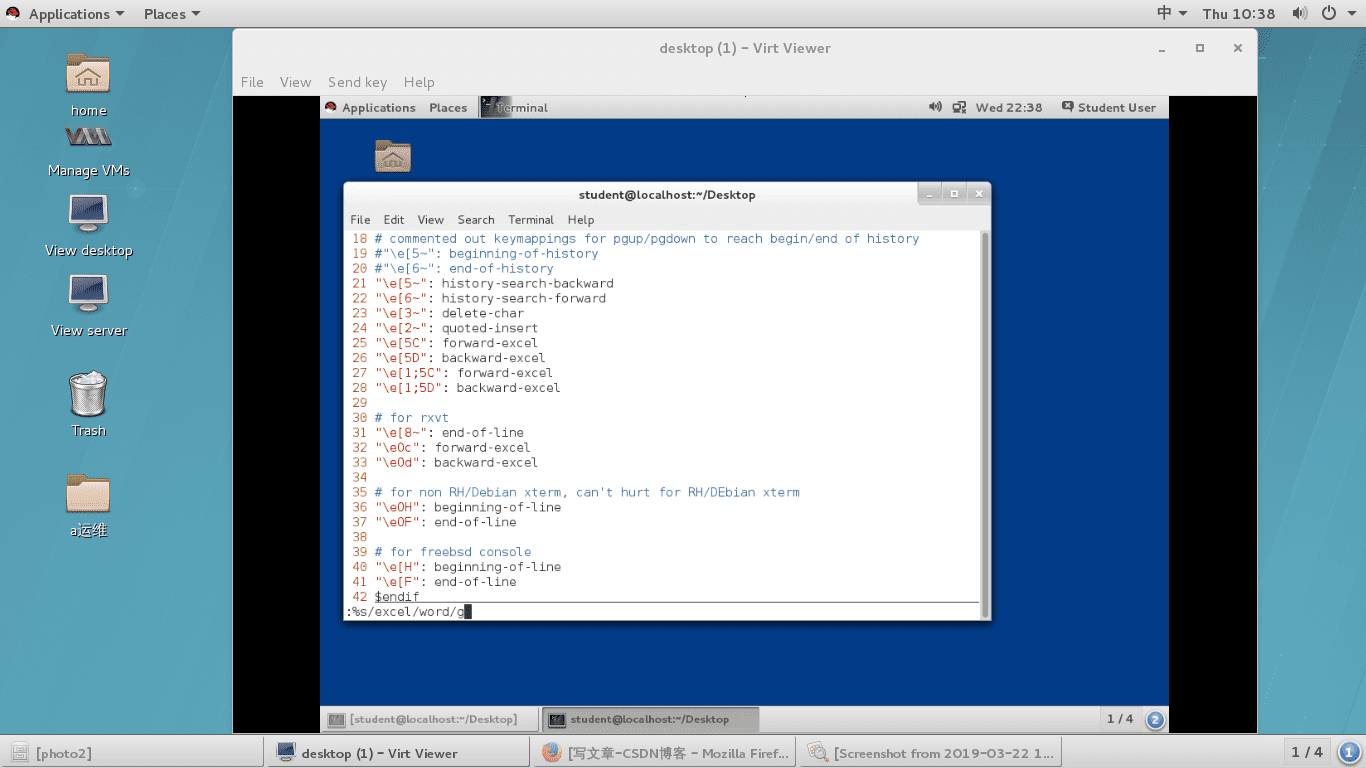The width and height of the screenshot is (1366, 768).
Task: Click the network screens icon in the guest panel
Action: pos(959,107)
